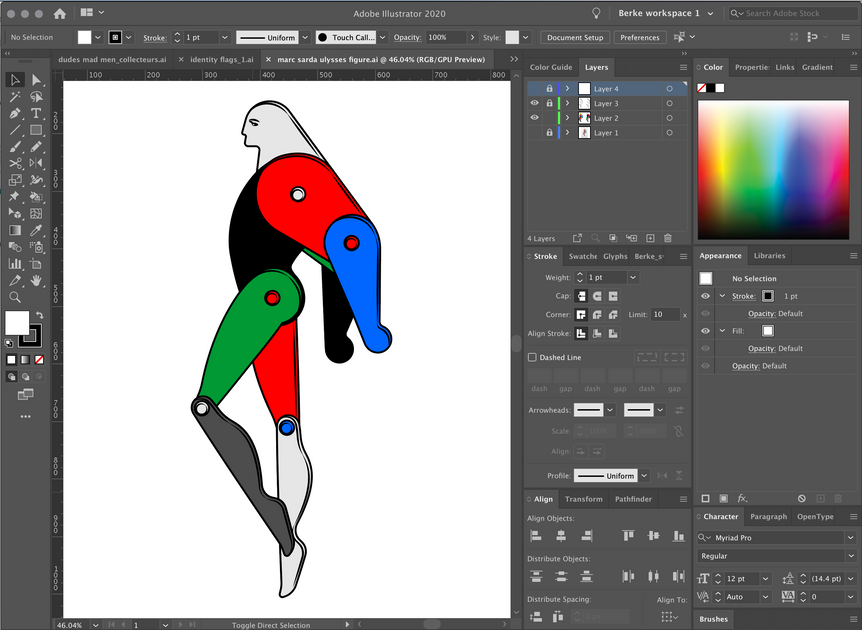Select the Lasso tool
Image resolution: width=862 pixels, height=630 pixels.
pyautogui.click(x=36, y=97)
